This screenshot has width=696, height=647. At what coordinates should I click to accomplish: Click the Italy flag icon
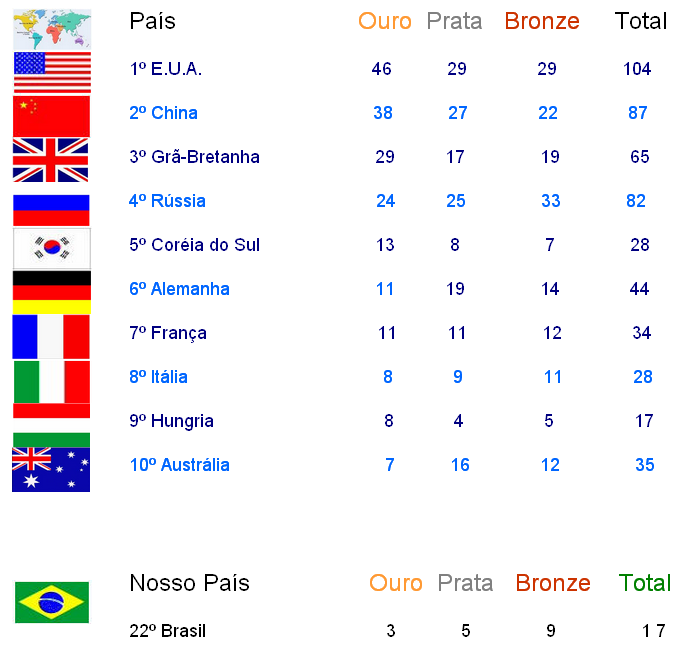point(52,382)
